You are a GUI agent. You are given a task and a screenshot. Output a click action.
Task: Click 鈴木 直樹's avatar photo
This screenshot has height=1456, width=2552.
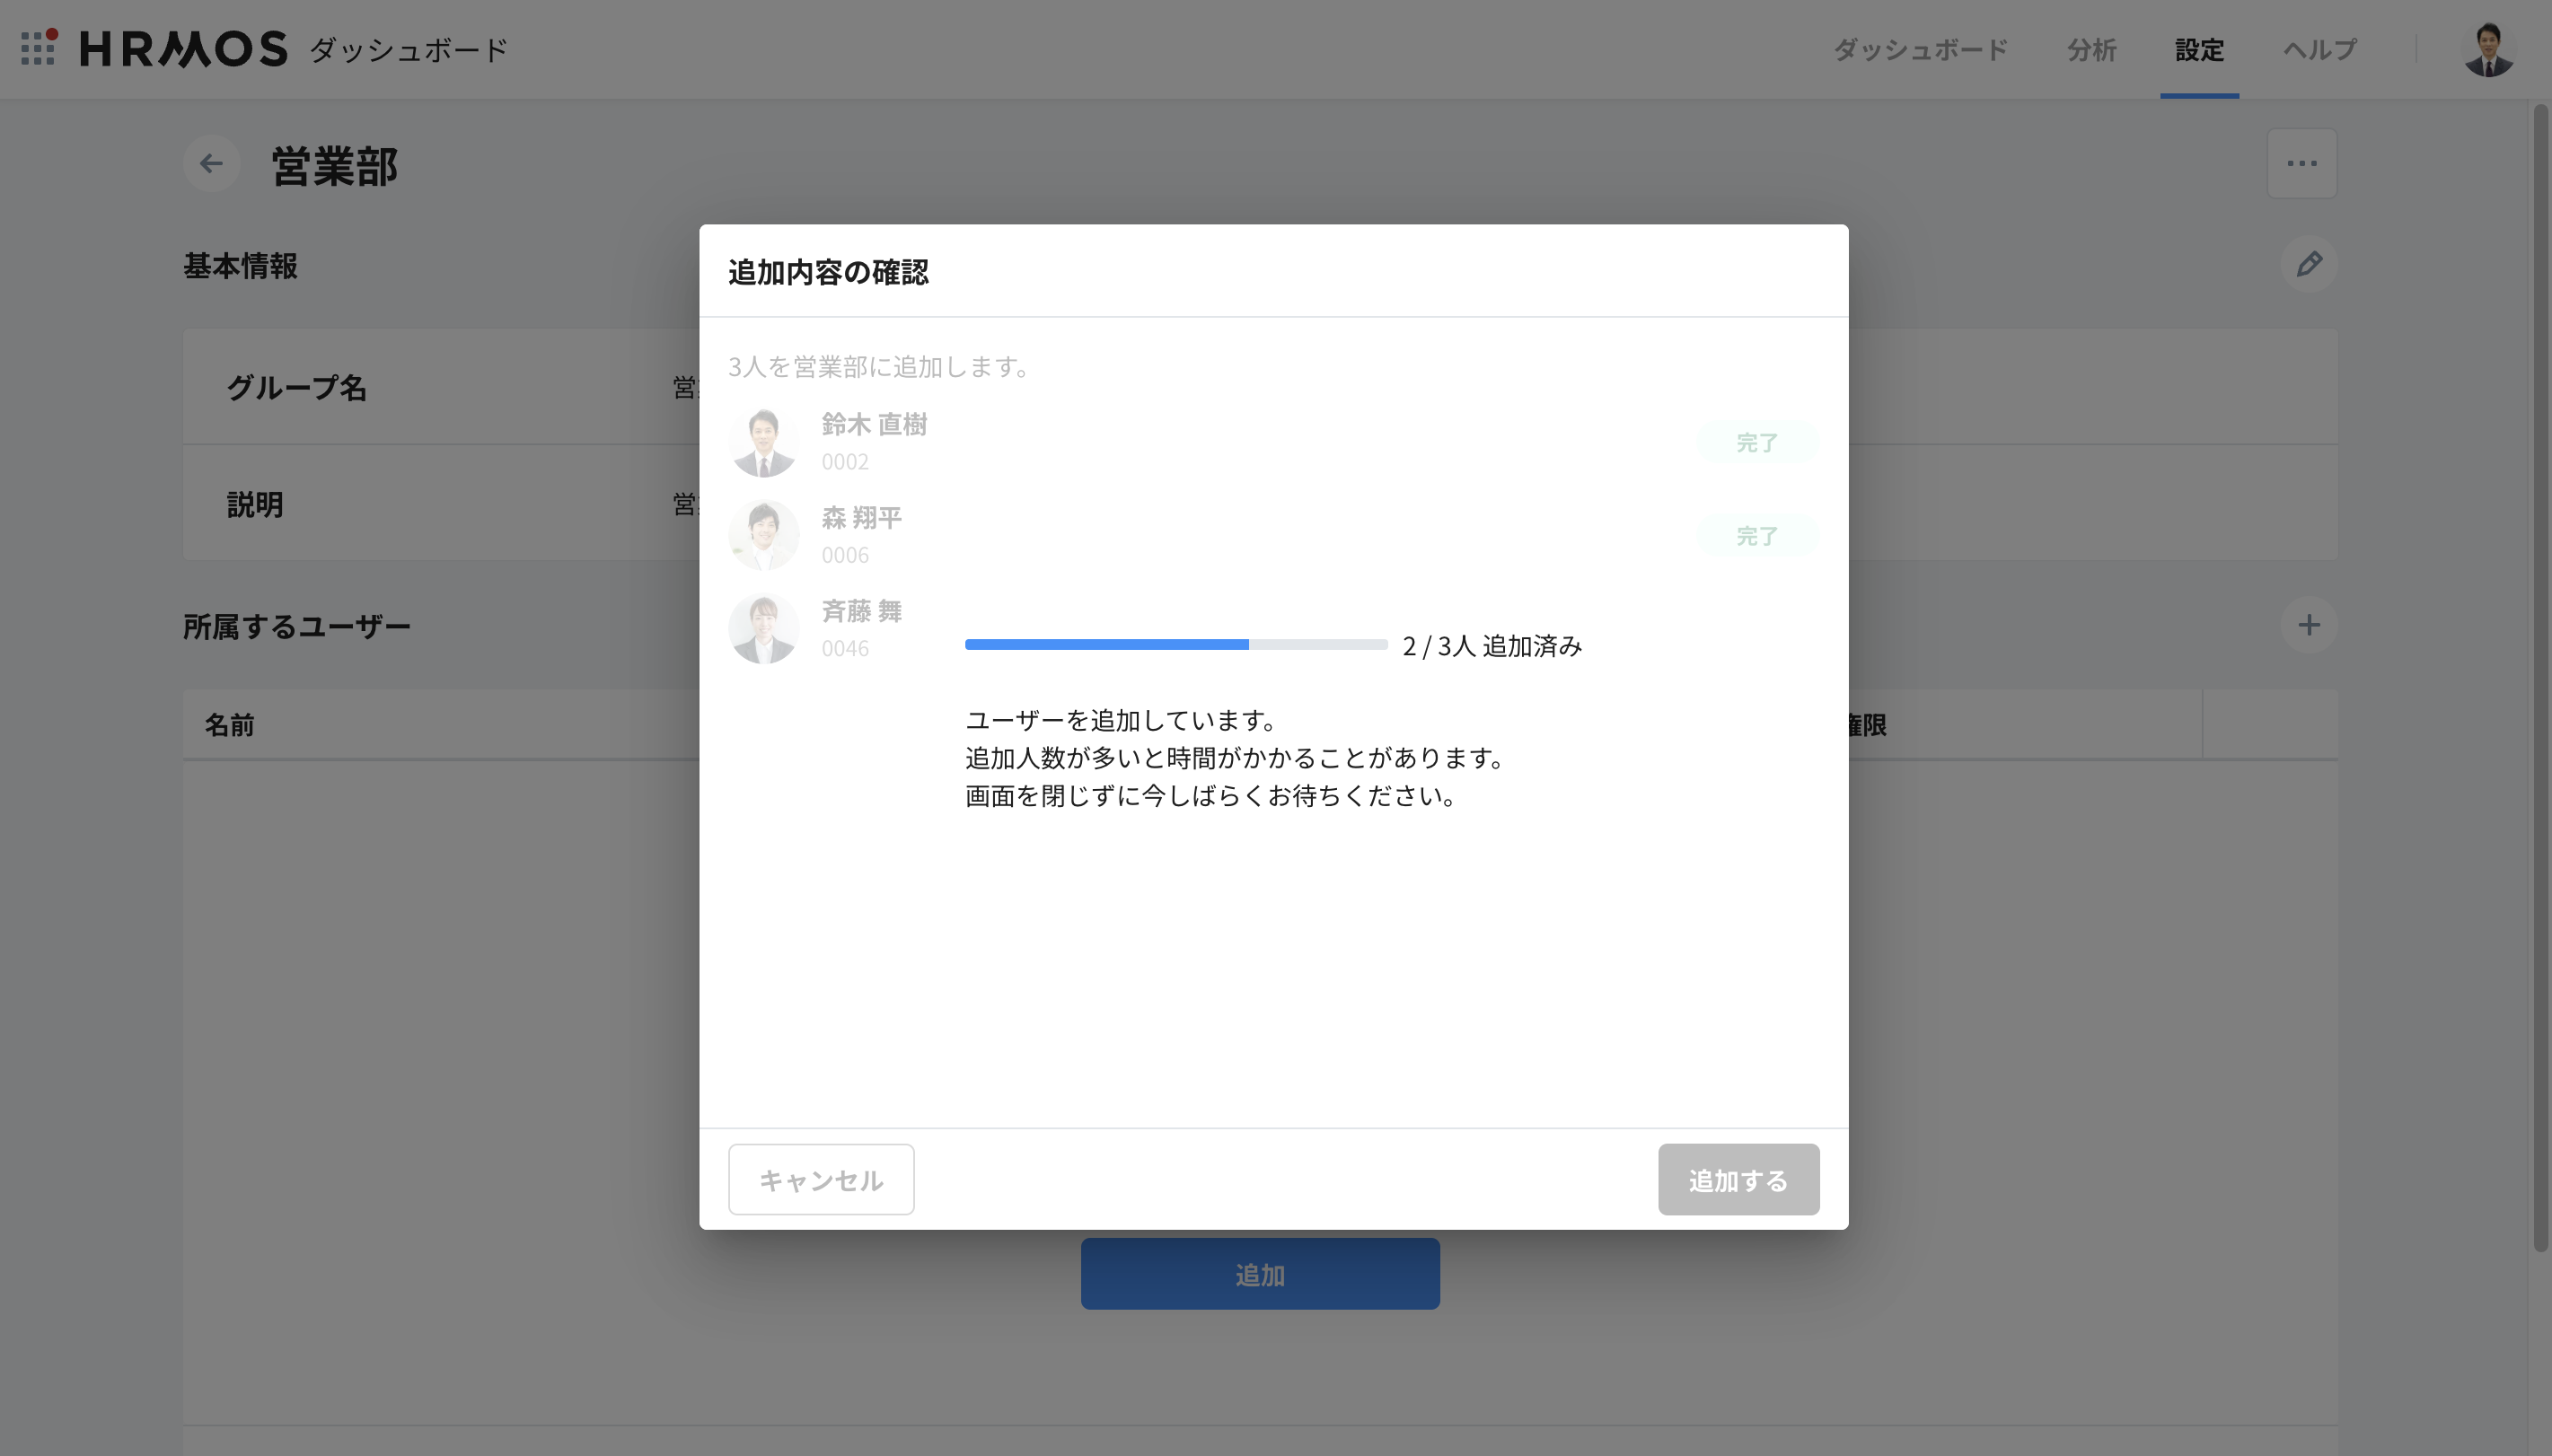pyautogui.click(x=763, y=442)
